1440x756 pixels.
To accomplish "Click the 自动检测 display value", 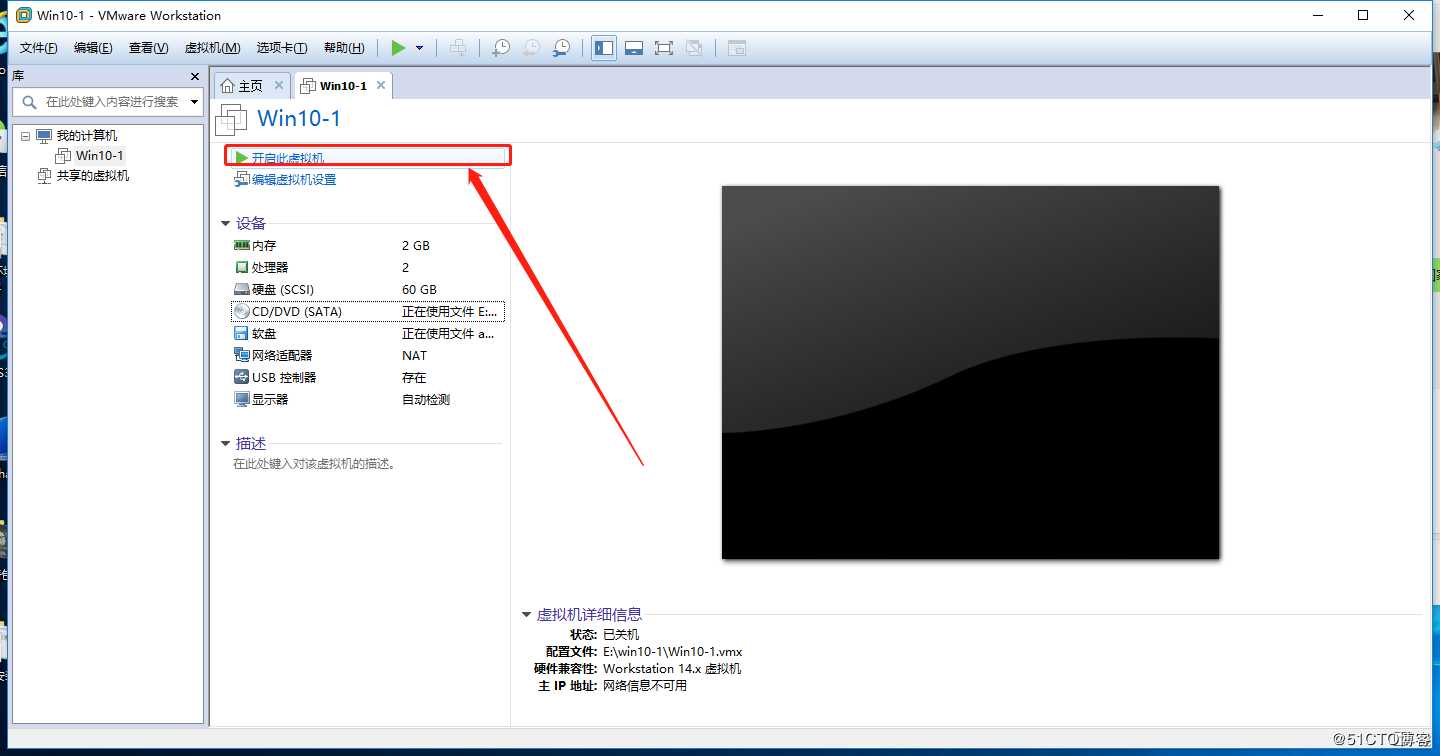I will point(426,400).
